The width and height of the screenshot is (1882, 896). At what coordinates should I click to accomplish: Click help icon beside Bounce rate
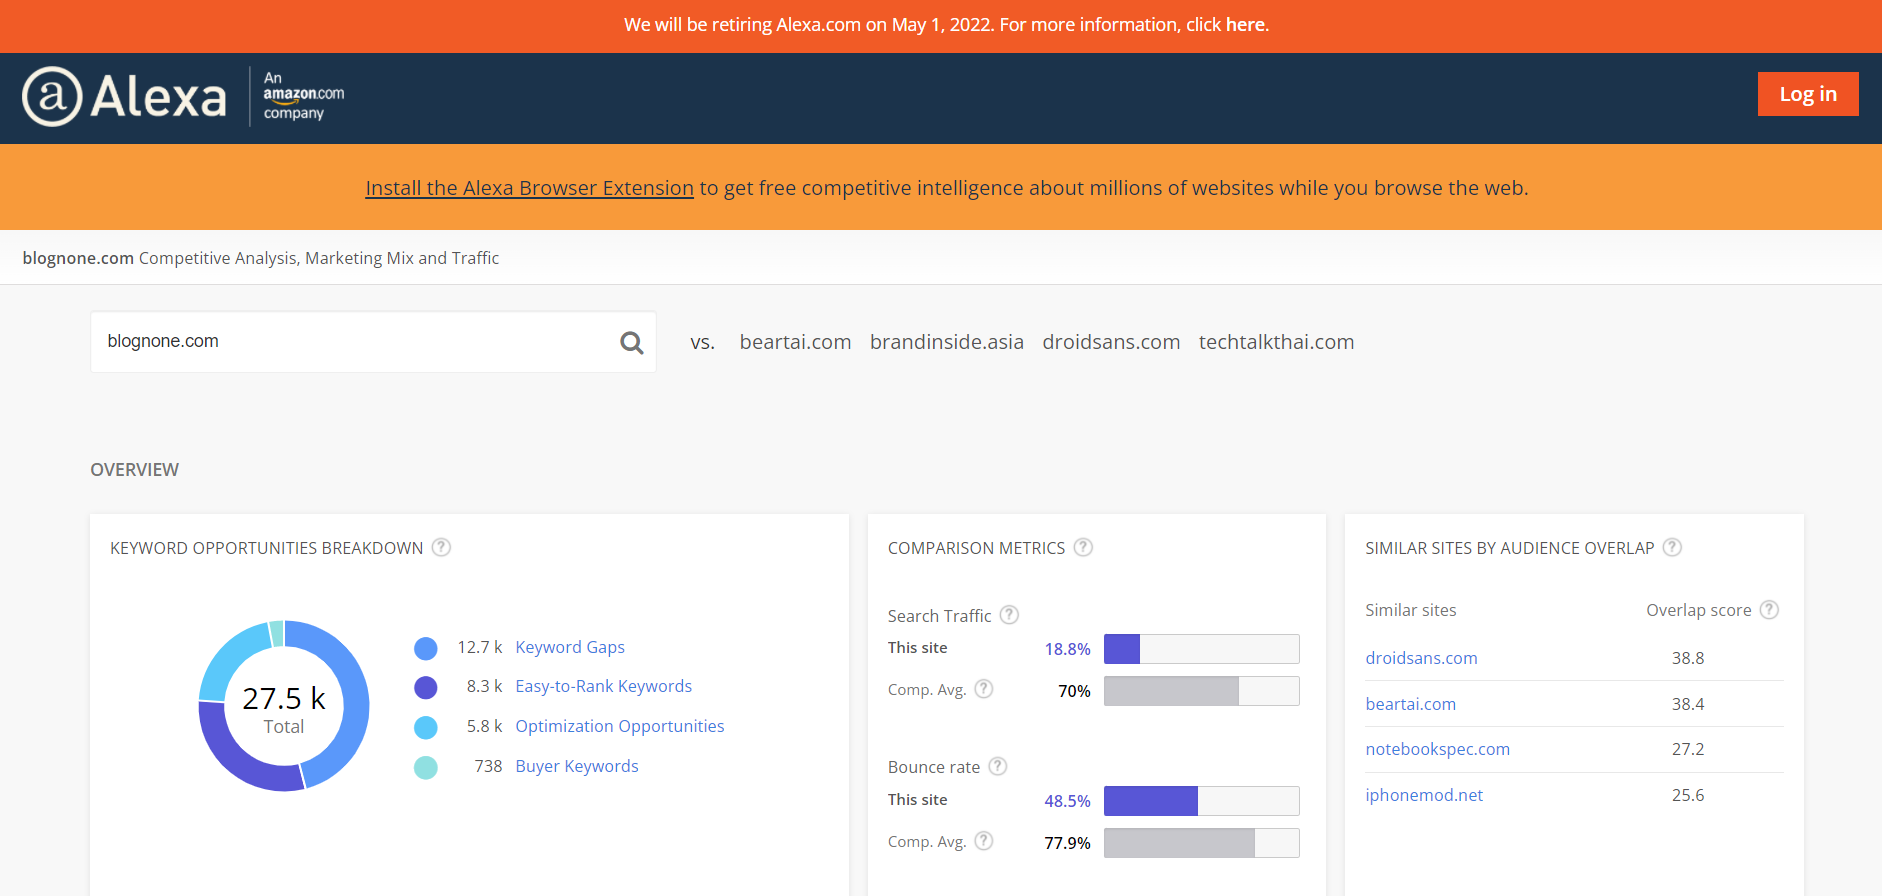pyautogui.click(x=998, y=766)
